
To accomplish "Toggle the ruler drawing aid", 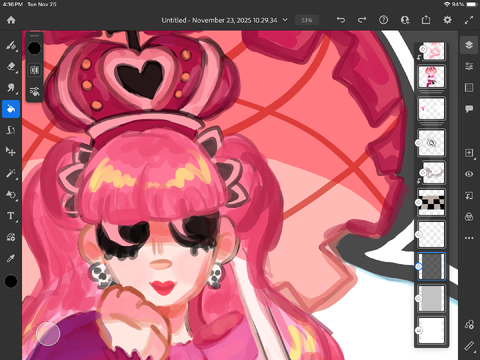I will pyautogui.click(x=469, y=346).
